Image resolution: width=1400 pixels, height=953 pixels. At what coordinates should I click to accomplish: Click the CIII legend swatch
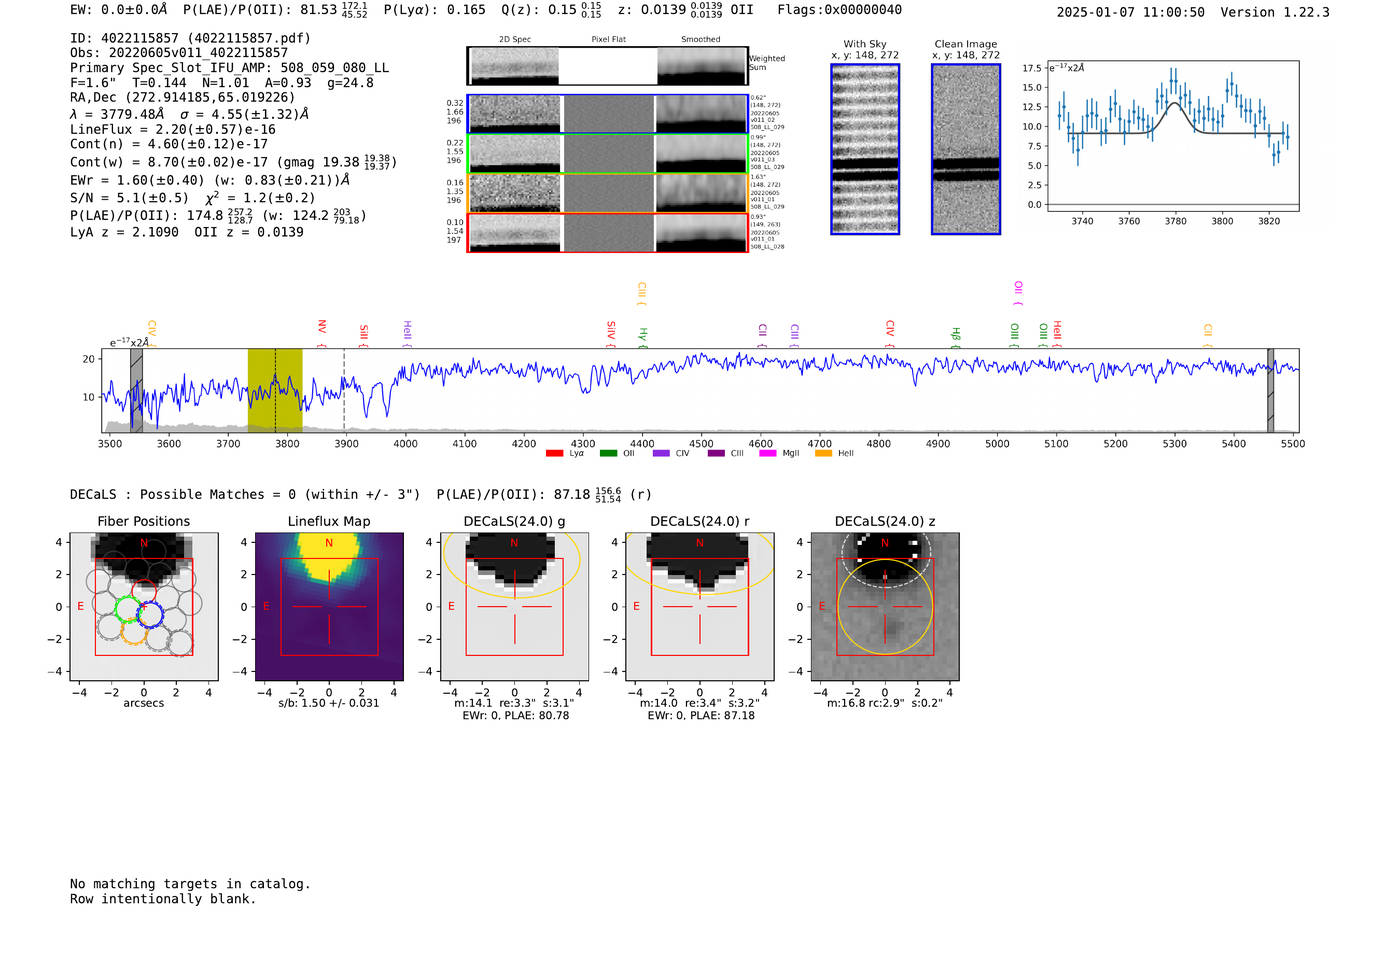coord(716,453)
